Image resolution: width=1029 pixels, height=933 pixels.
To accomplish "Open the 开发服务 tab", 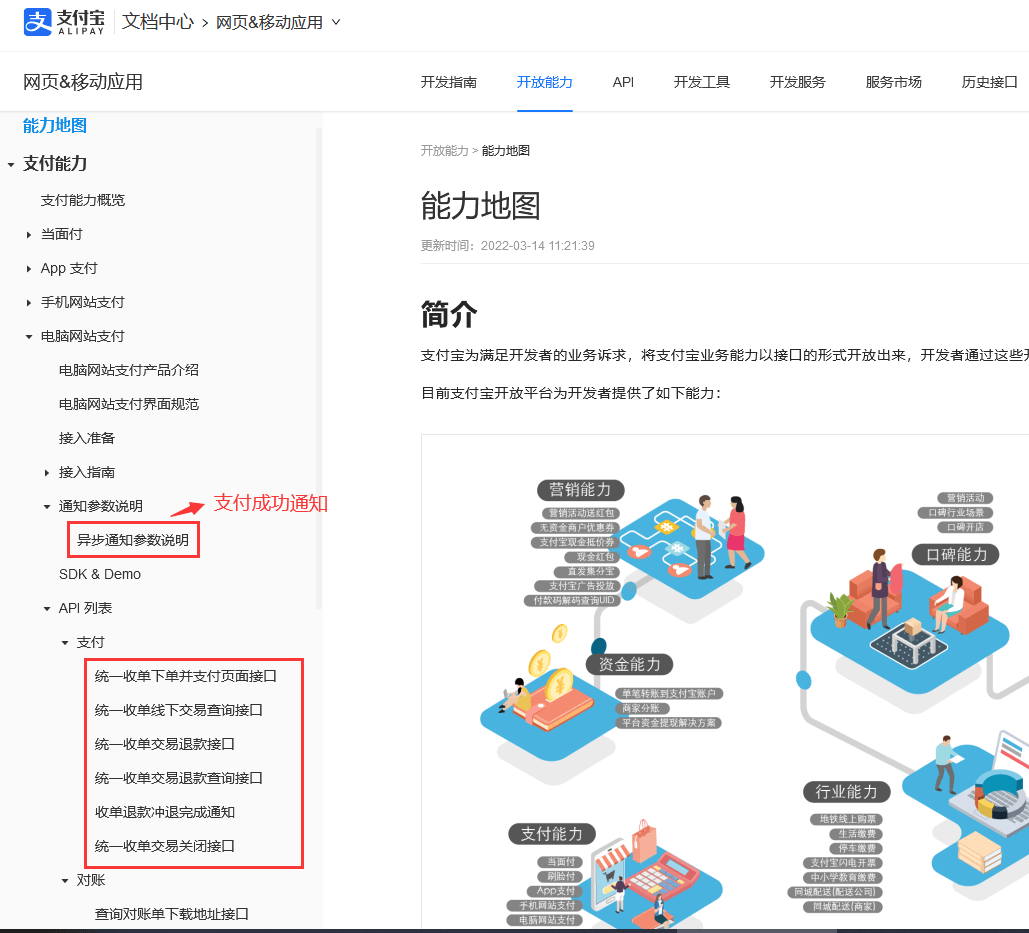I will click(x=797, y=82).
